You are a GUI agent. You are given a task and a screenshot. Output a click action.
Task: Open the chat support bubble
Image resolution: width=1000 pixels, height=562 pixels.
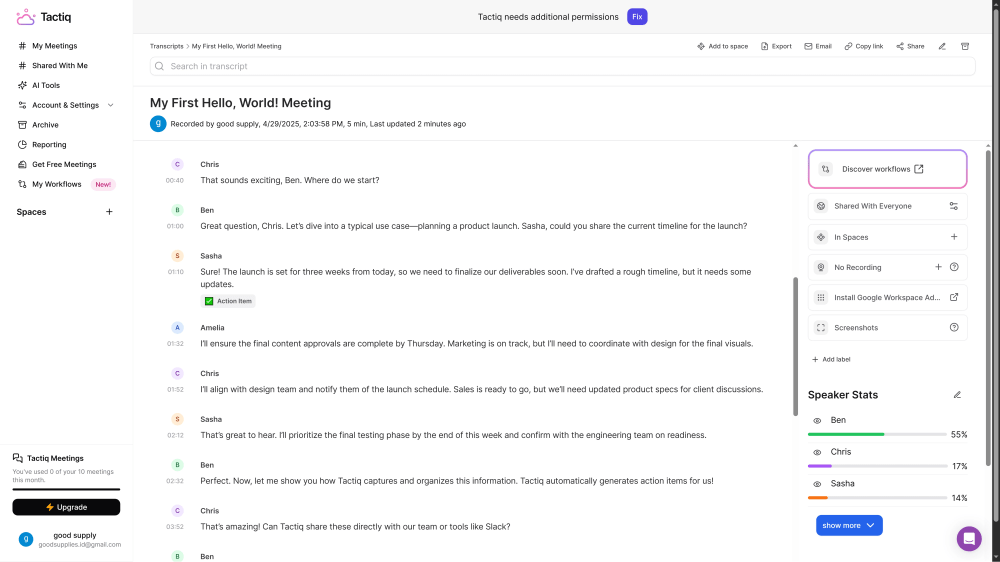click(969, 539)
